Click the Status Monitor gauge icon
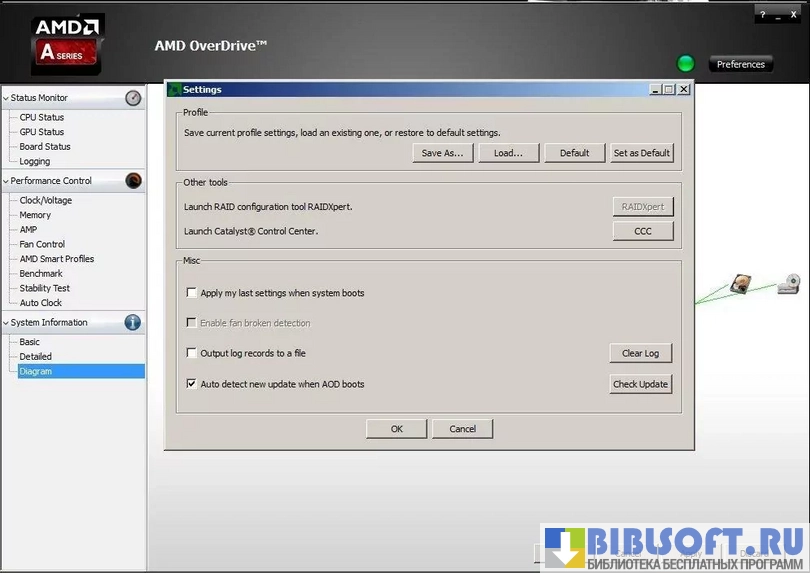 [x=133, y=98]
